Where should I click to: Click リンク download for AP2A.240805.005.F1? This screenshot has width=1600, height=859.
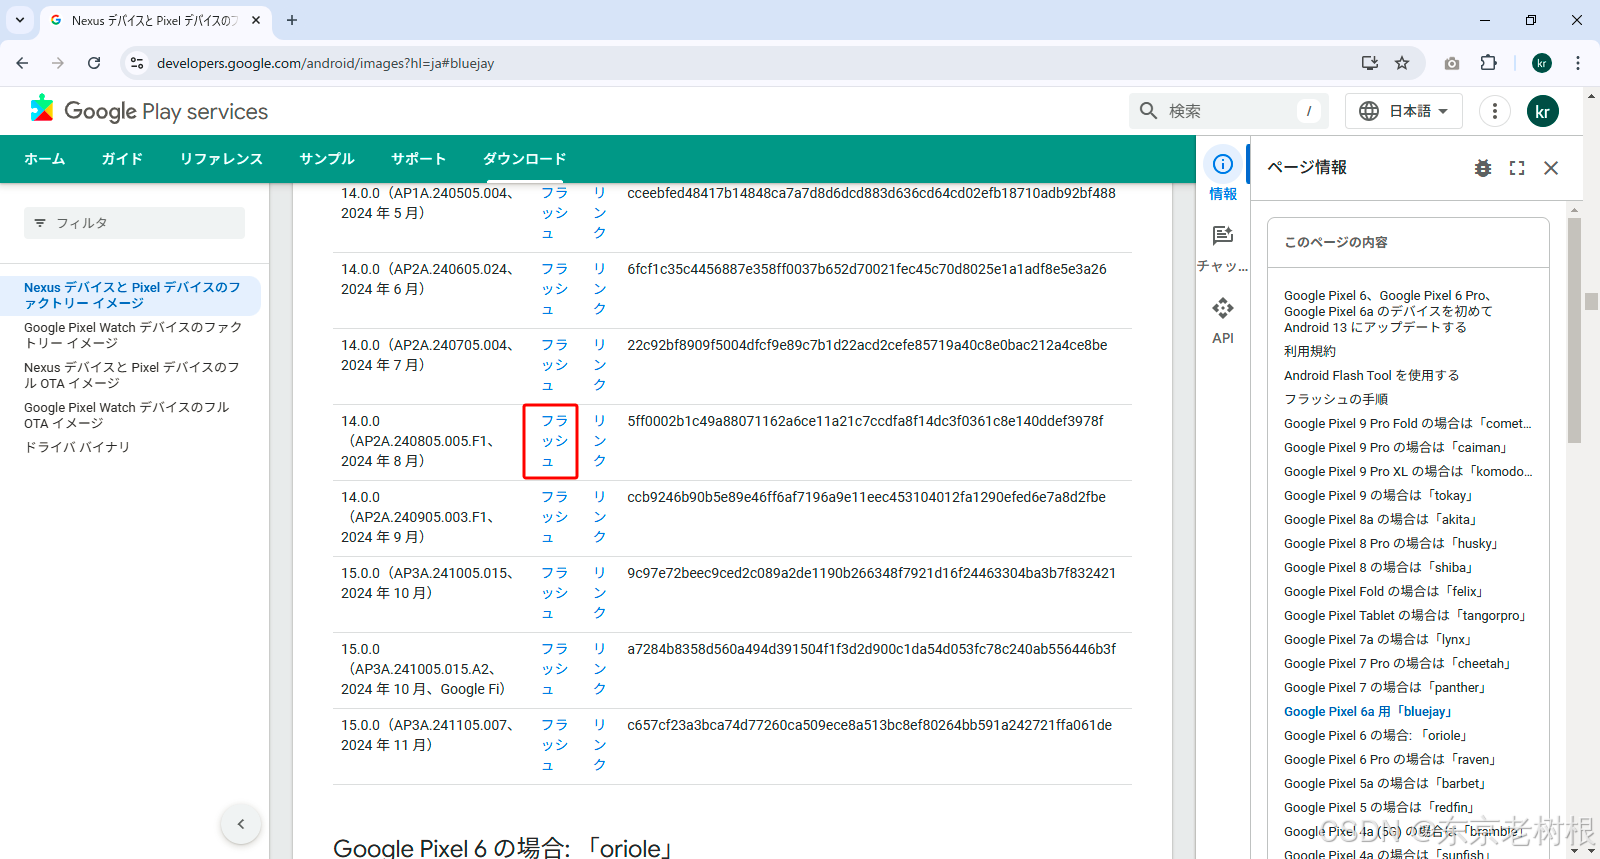point(599,441)
